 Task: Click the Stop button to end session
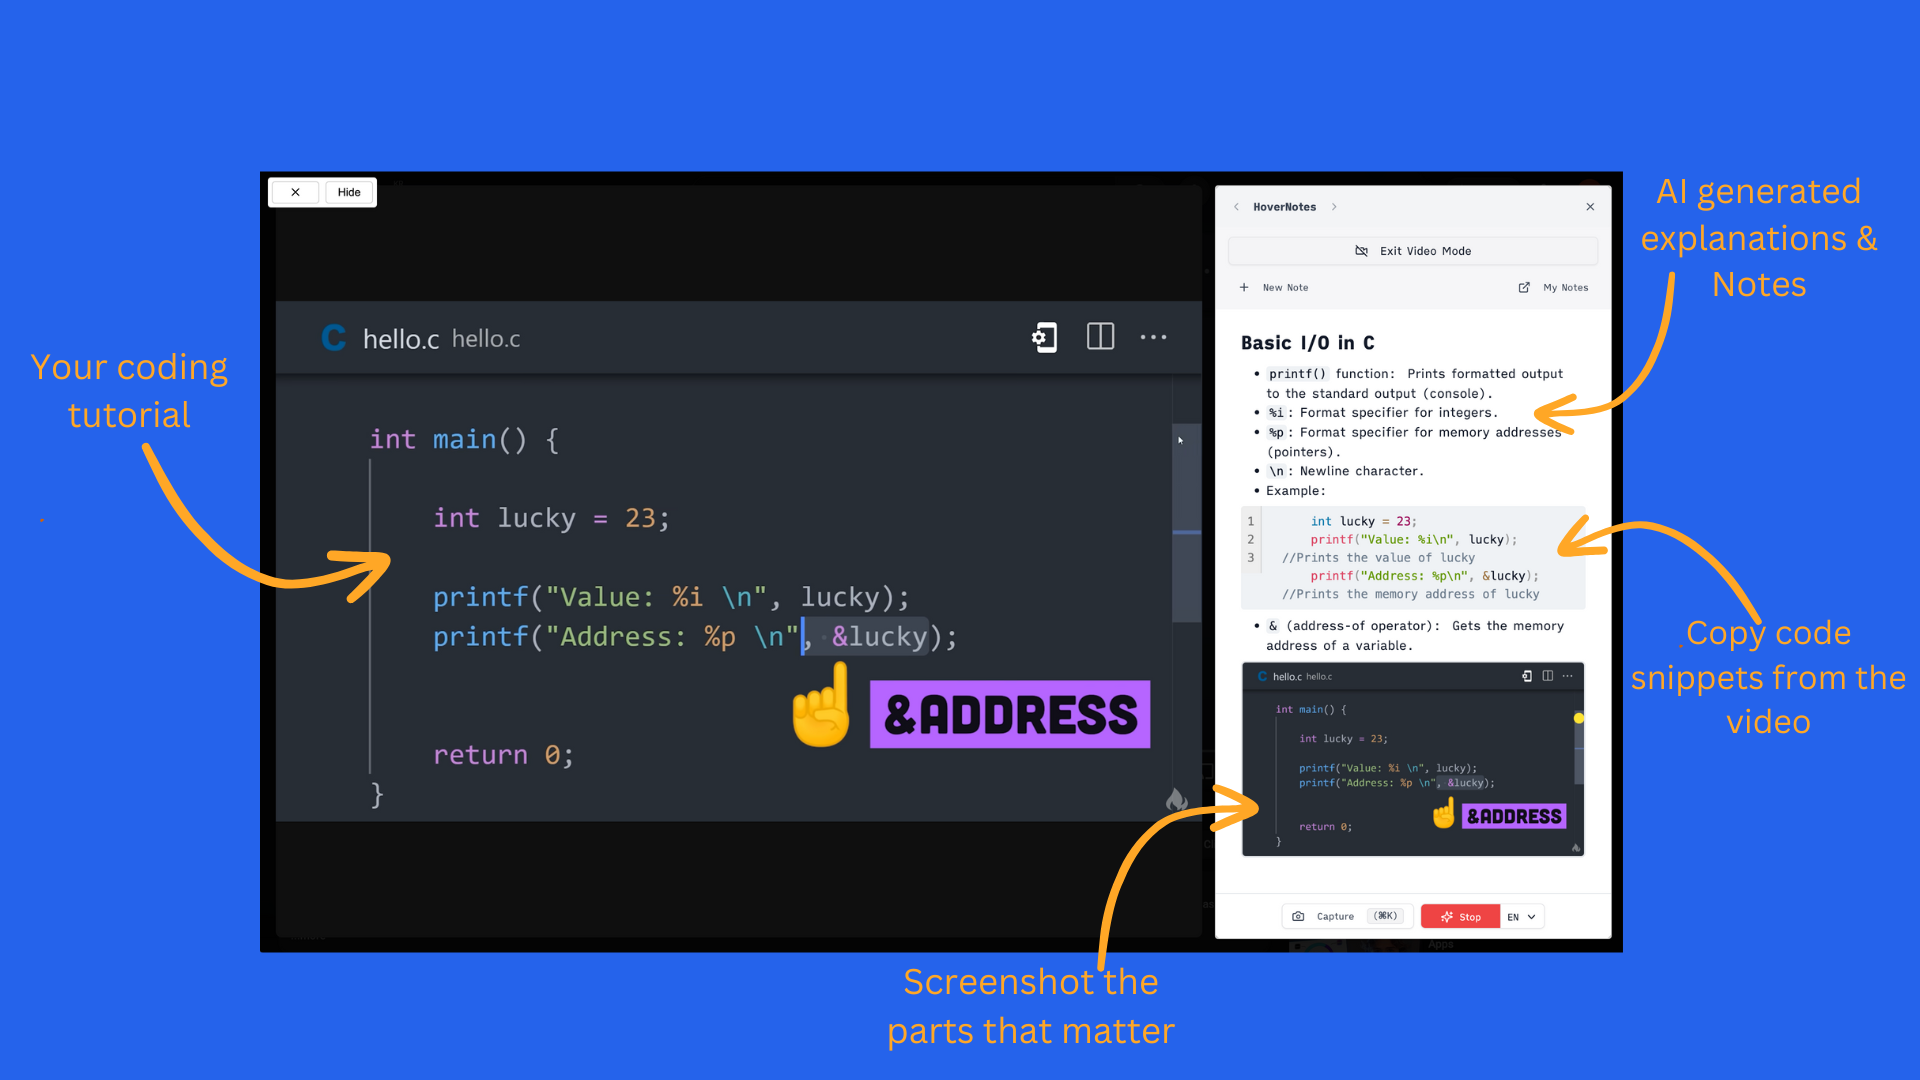click(1460, 915)
